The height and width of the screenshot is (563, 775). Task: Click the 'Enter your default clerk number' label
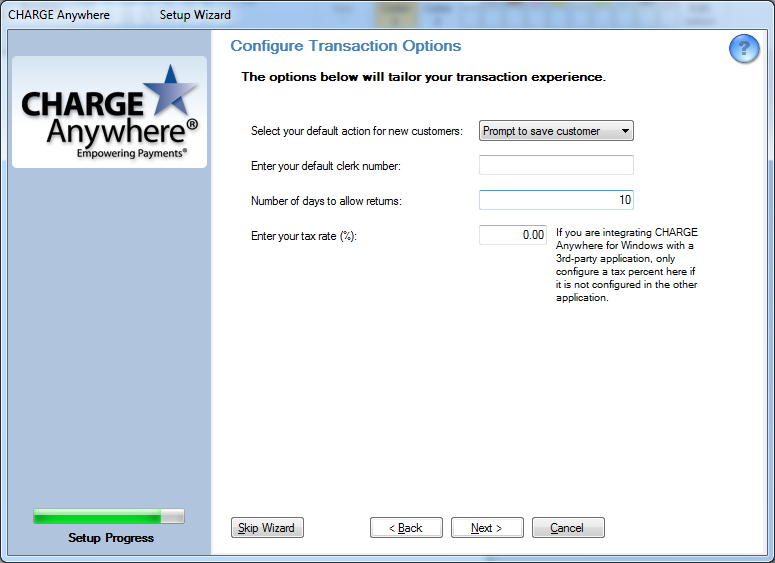[326, 166]
